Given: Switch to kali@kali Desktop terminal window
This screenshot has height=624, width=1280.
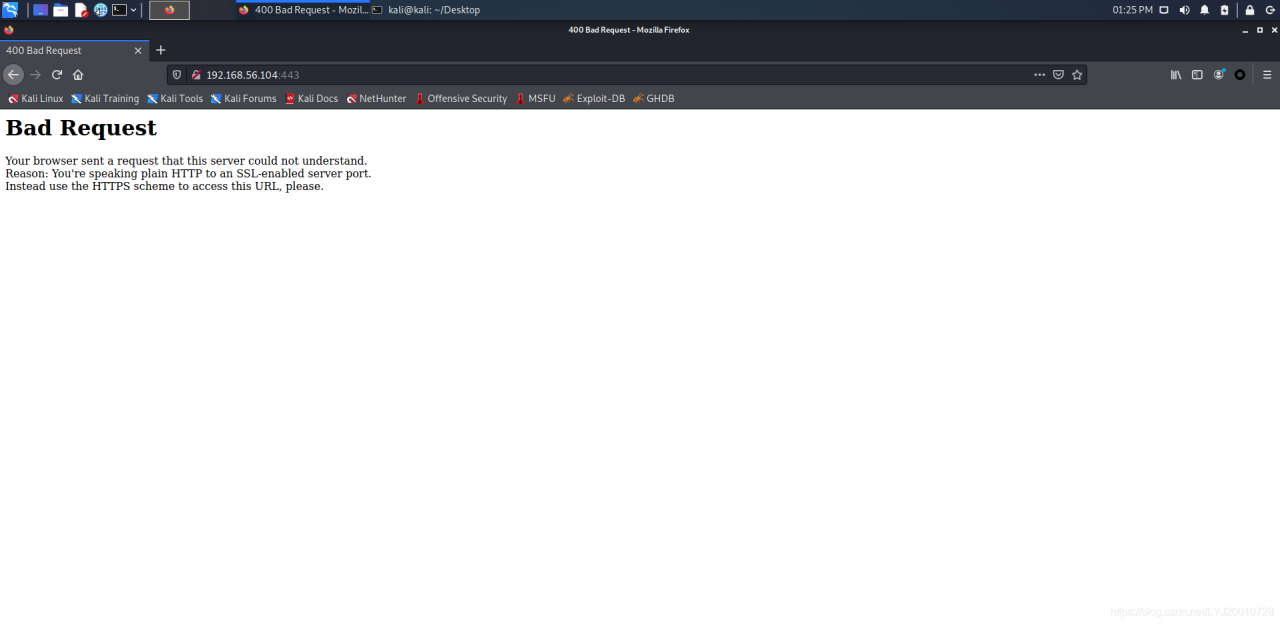Looking at the screenshot, I should point(426,10).
